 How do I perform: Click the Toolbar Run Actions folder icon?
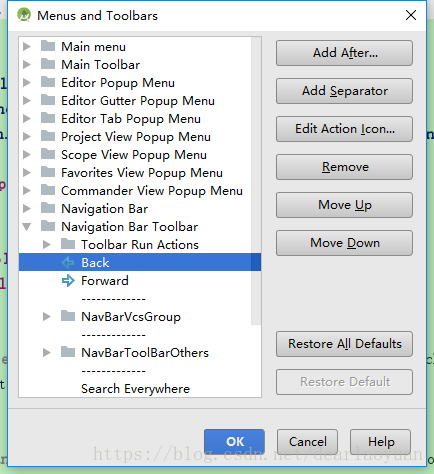tap(68, 244)
